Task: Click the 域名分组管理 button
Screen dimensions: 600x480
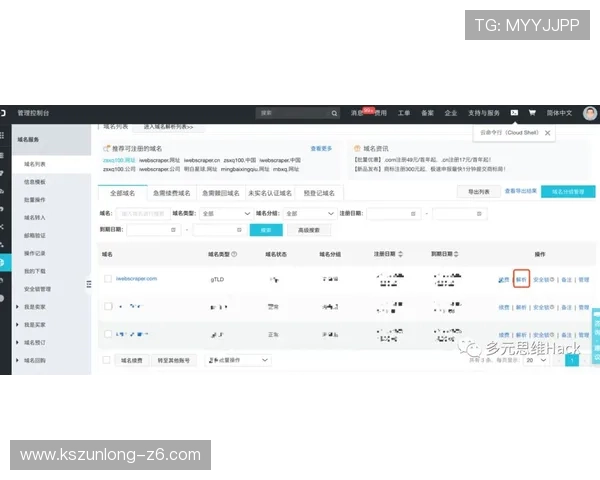Action: pyautogui.click(x=568, y=192)
